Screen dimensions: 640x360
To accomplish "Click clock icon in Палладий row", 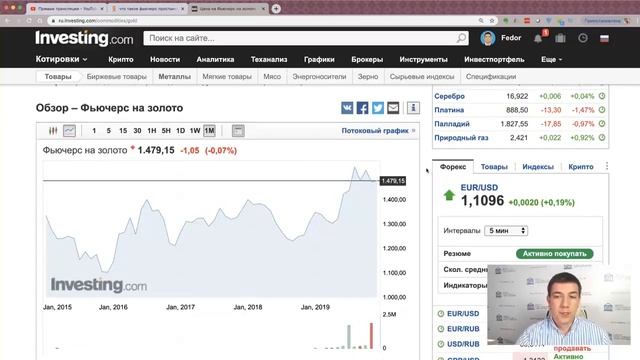I will [x=602, y=124].
